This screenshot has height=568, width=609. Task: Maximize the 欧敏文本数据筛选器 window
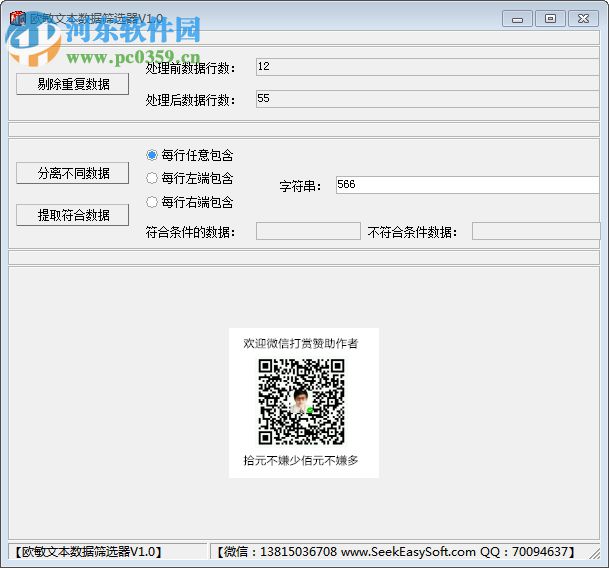tap(550, 19)
